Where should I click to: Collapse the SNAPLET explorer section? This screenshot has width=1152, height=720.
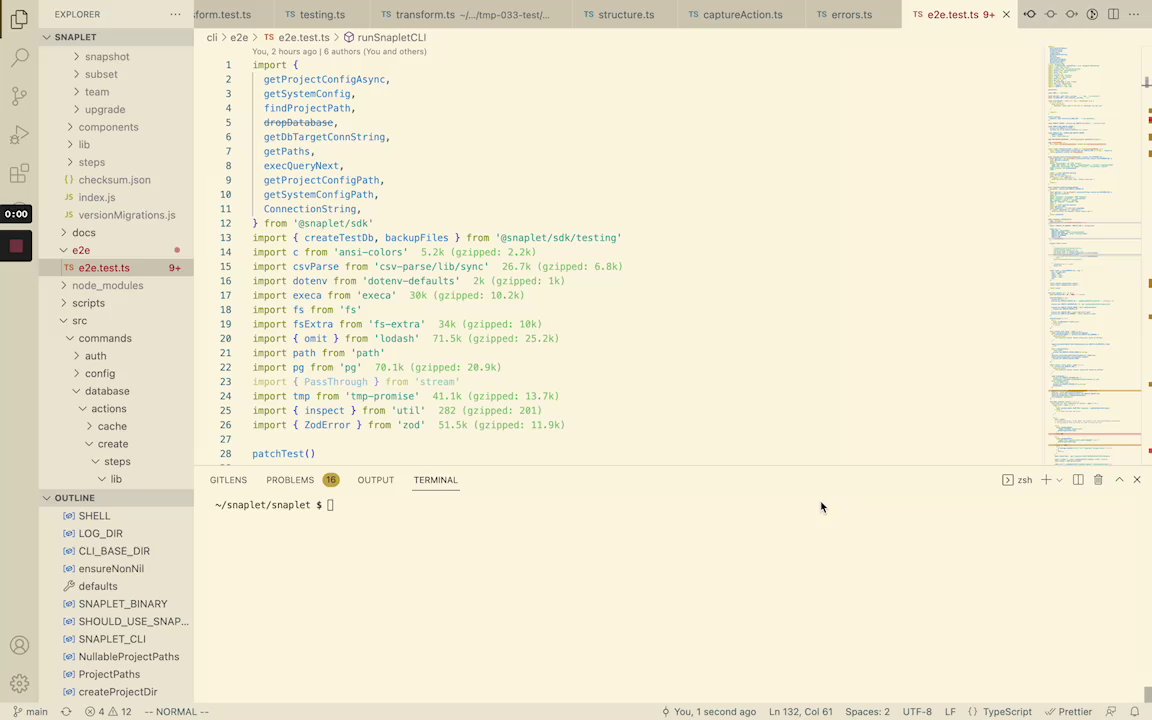click(x=116, y=37)
